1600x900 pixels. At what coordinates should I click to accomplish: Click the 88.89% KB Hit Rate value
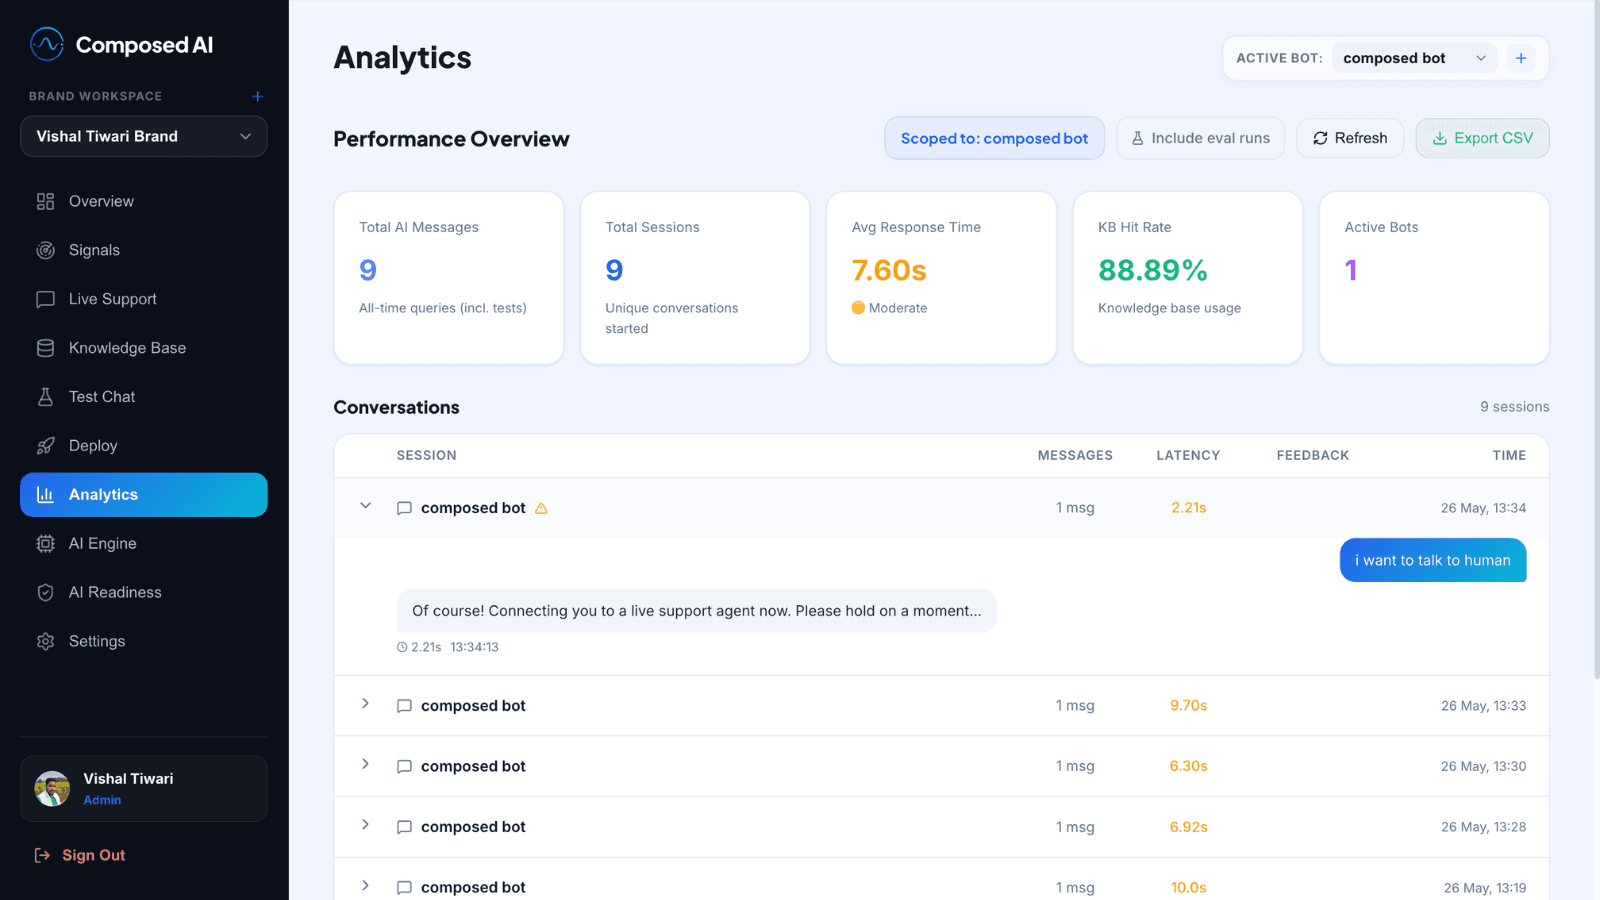1153,270
